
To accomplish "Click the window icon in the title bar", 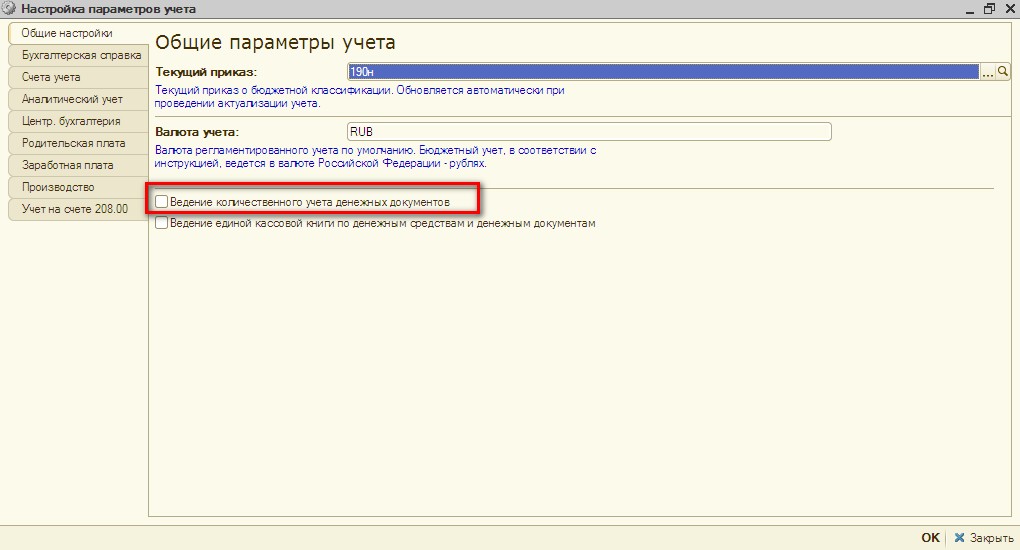I will [9, 9].
